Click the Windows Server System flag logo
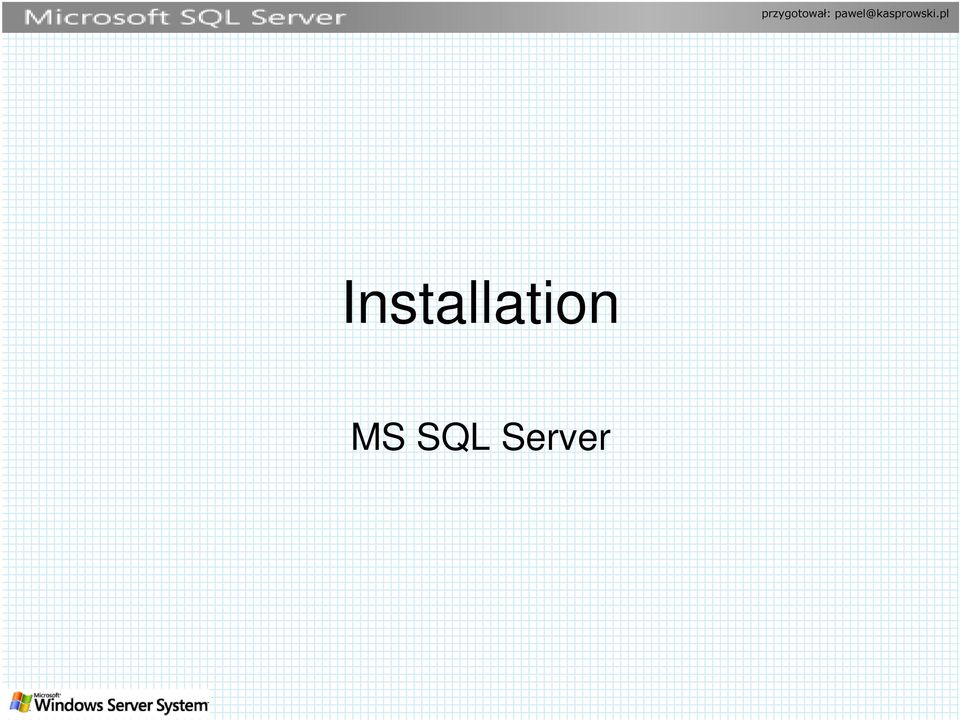 (20, 703)
